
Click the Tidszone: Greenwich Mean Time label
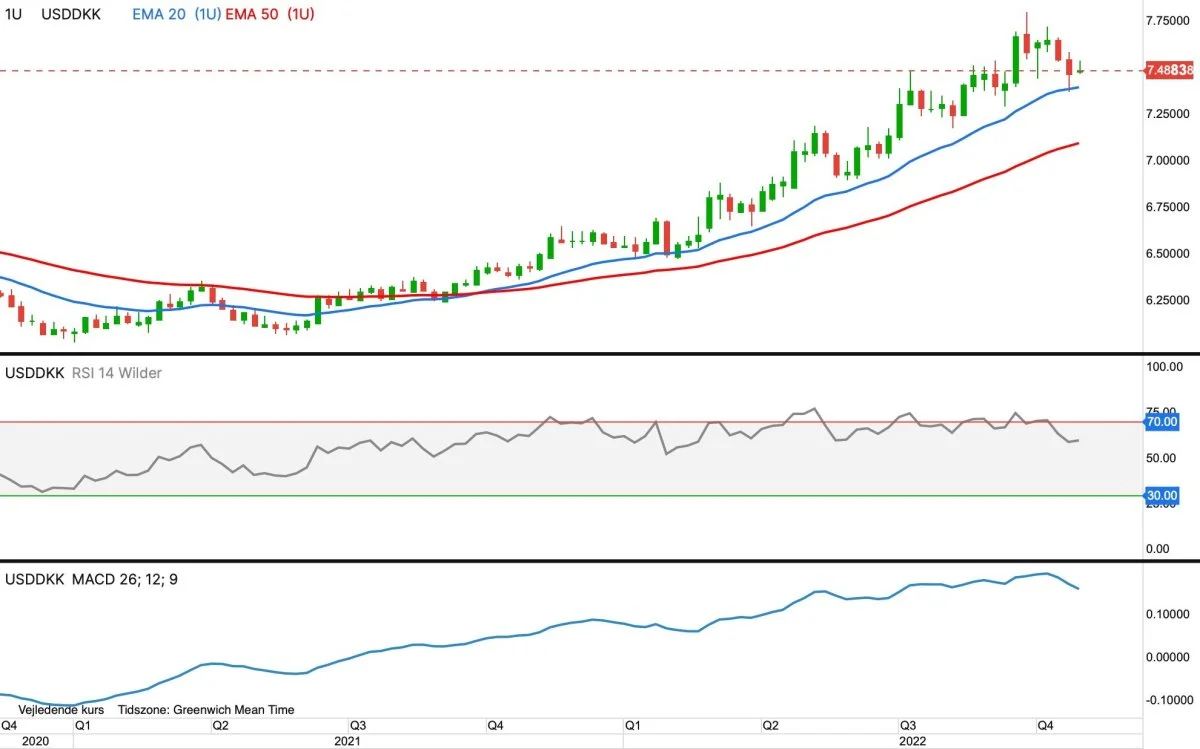pos(206,710)
